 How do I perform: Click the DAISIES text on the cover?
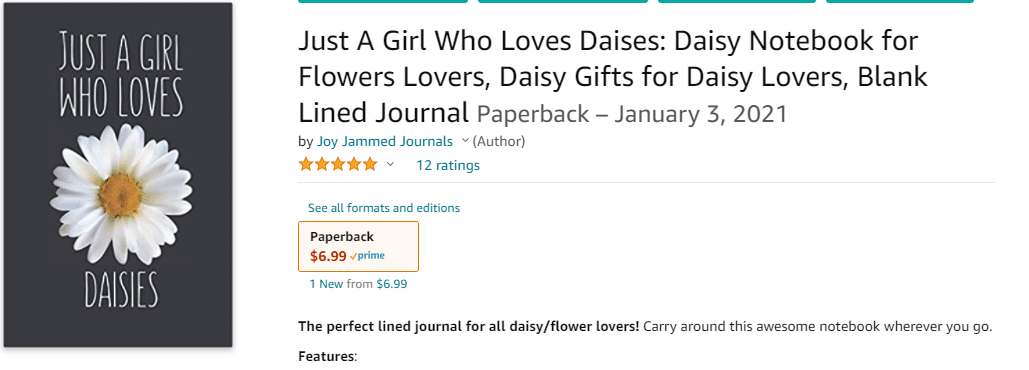121,291
